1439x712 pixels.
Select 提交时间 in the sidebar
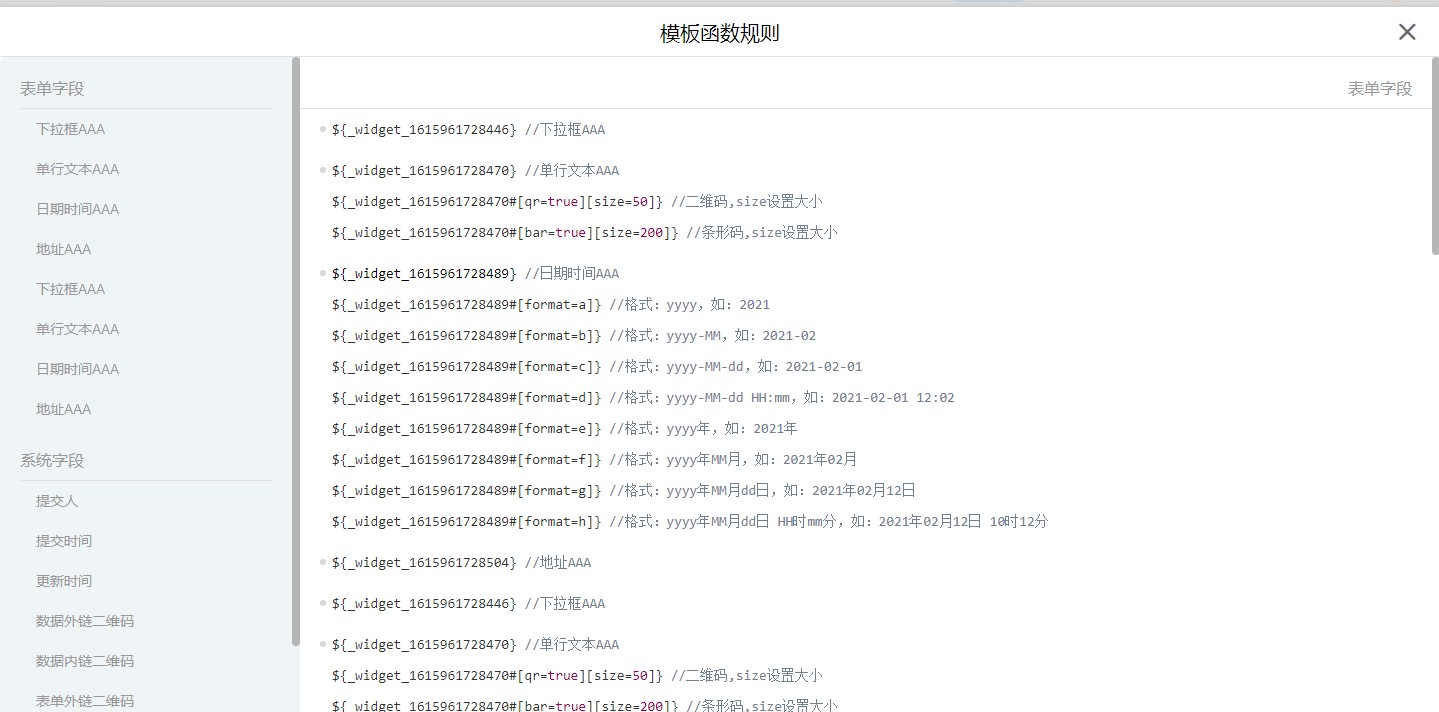point(64,541)
